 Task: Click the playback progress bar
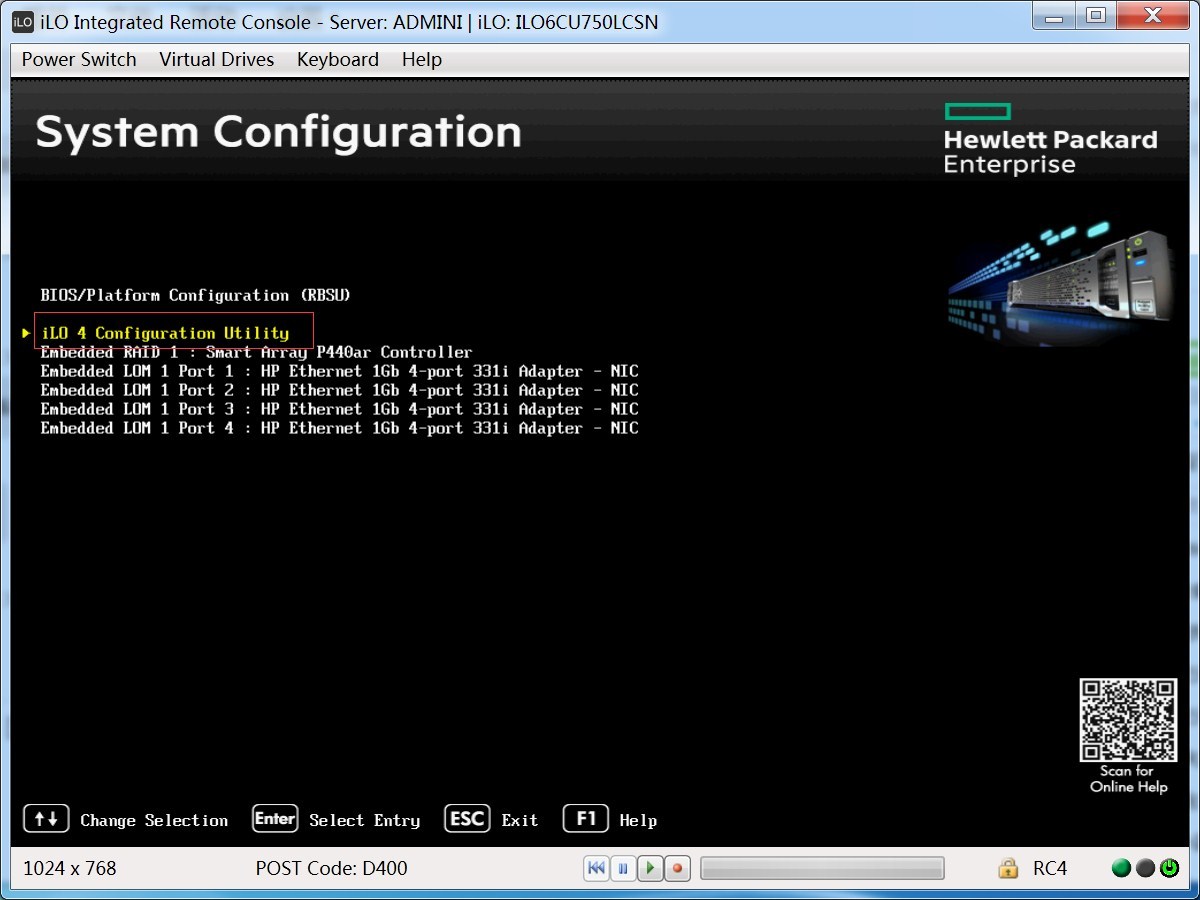tap(822, 868)
